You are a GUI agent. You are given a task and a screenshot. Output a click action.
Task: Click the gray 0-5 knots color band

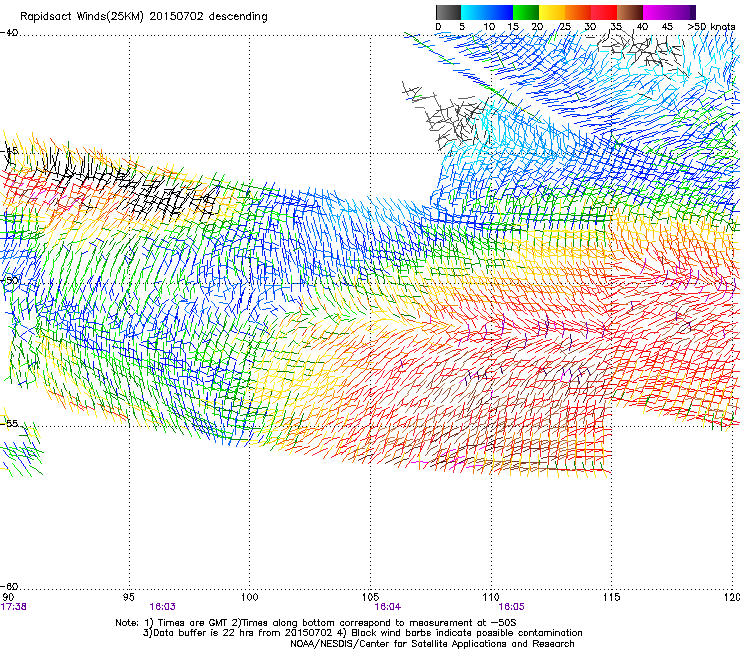click(x=448, y=12)
